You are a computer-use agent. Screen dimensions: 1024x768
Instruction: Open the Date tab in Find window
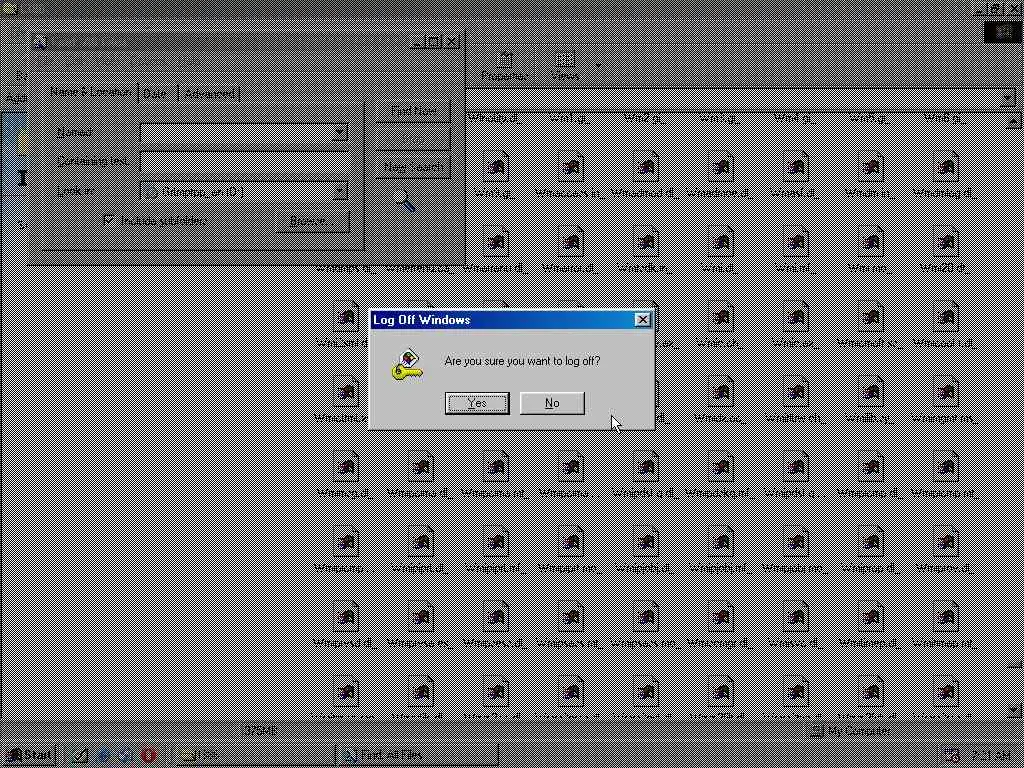pyautogui.click(x=157, y=94)
